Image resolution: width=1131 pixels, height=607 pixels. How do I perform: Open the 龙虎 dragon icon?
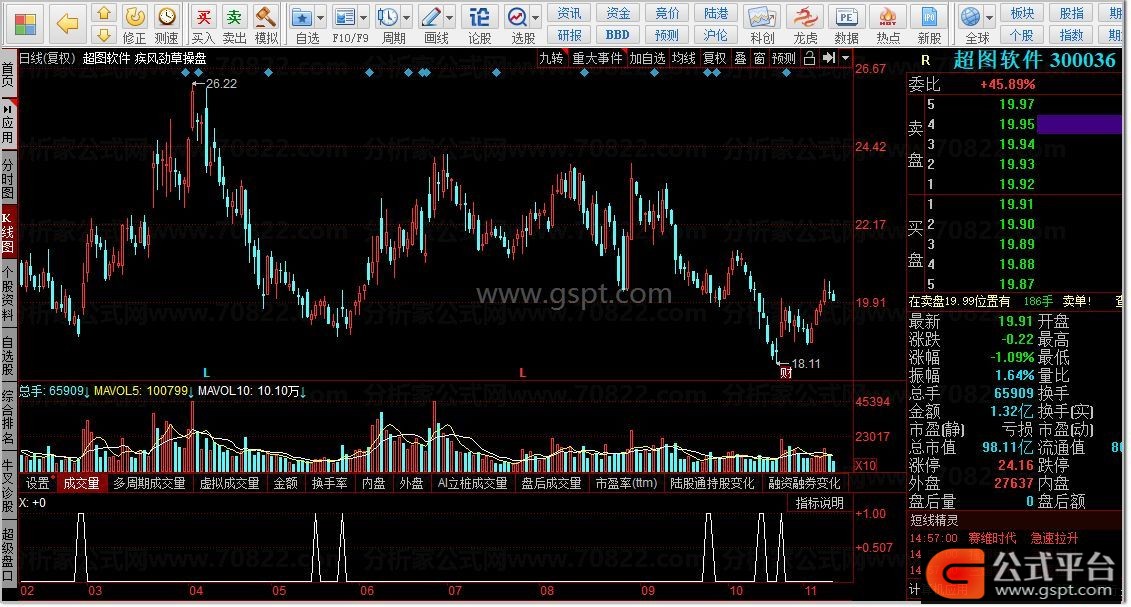point(804,17)
